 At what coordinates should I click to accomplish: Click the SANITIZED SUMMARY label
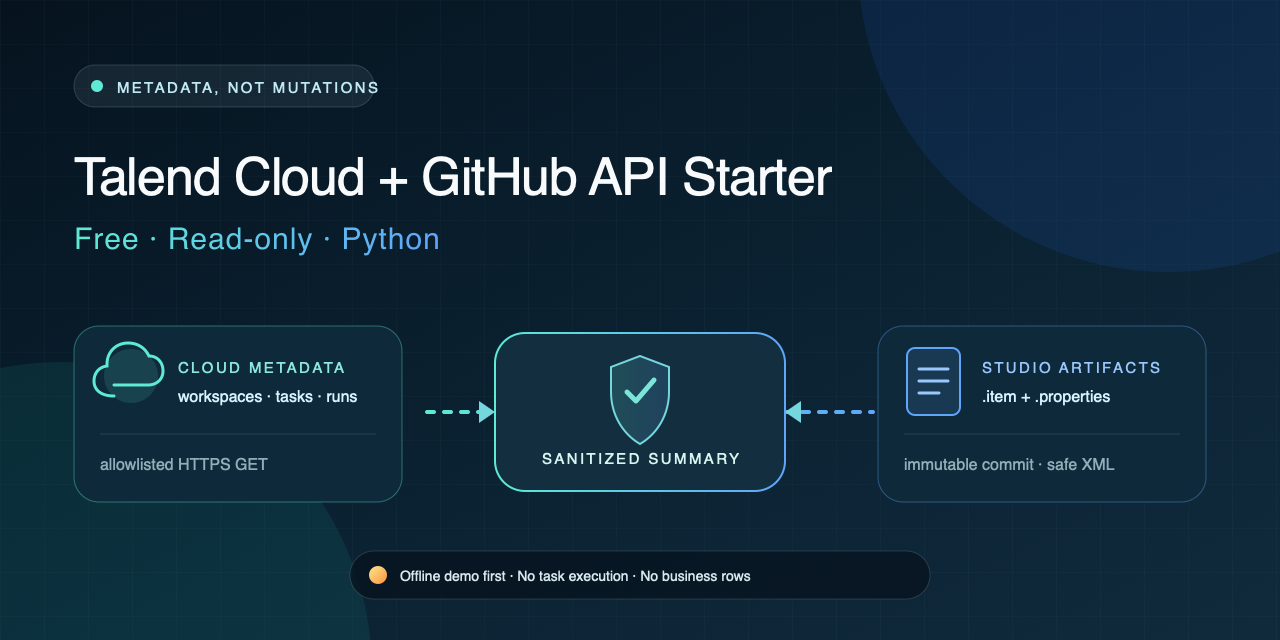pos(641,459)
